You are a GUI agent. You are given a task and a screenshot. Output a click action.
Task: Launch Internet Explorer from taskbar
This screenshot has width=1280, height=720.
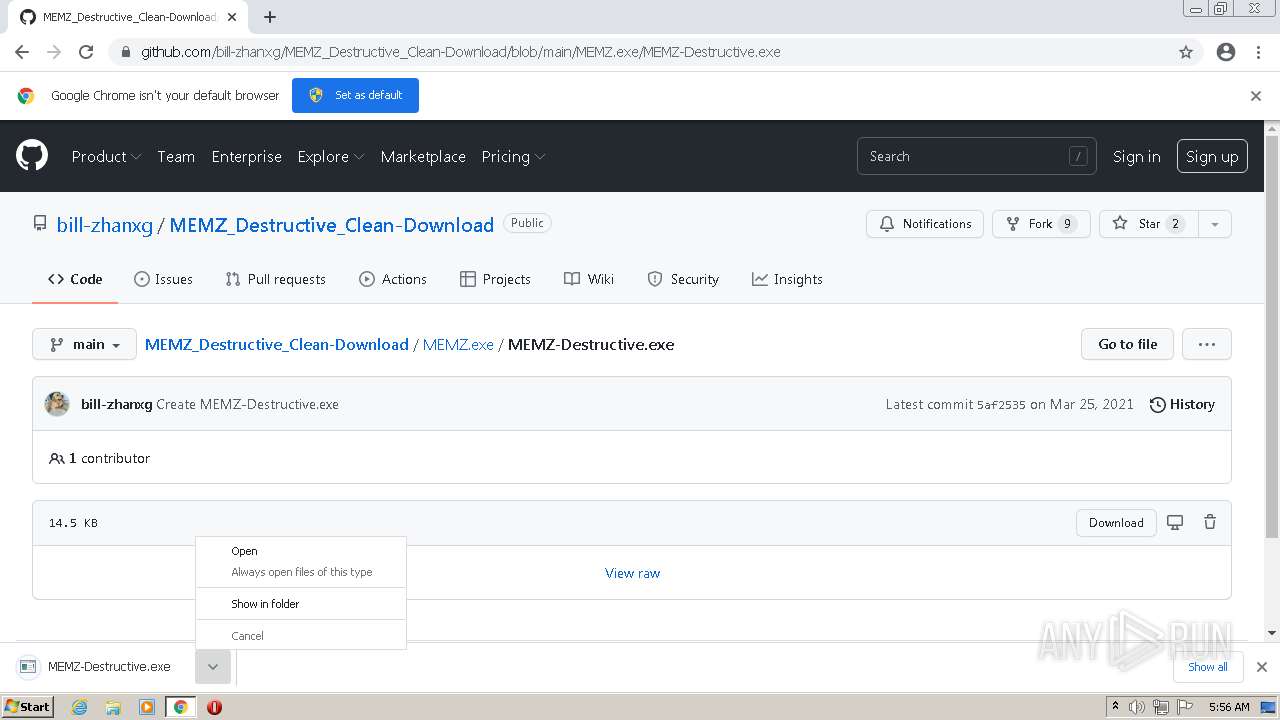(x=80, y=707)
